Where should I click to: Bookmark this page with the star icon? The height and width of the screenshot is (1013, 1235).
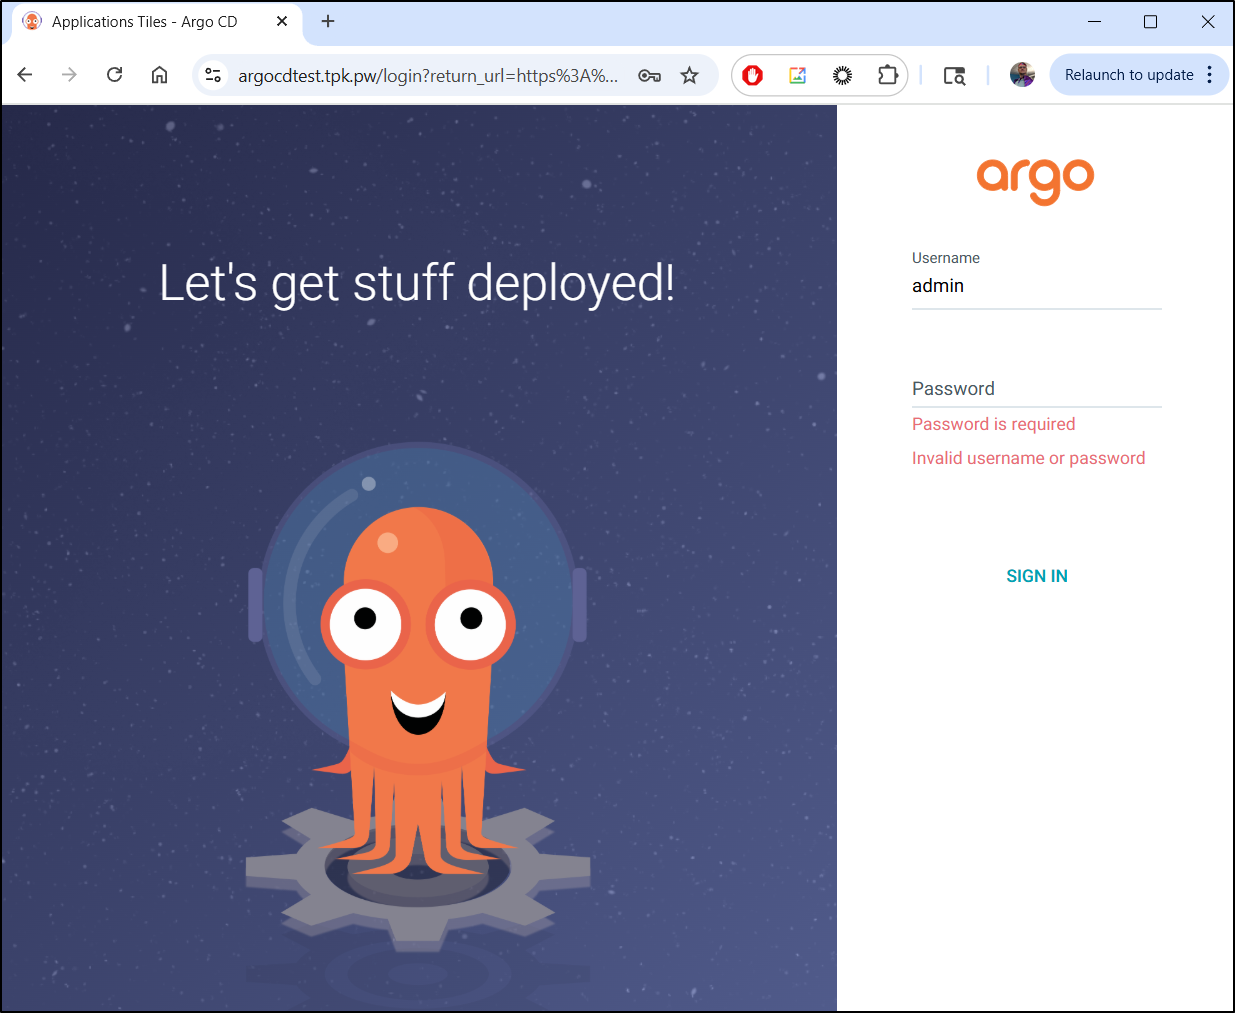pyautogui.click(x=689, y=75)
